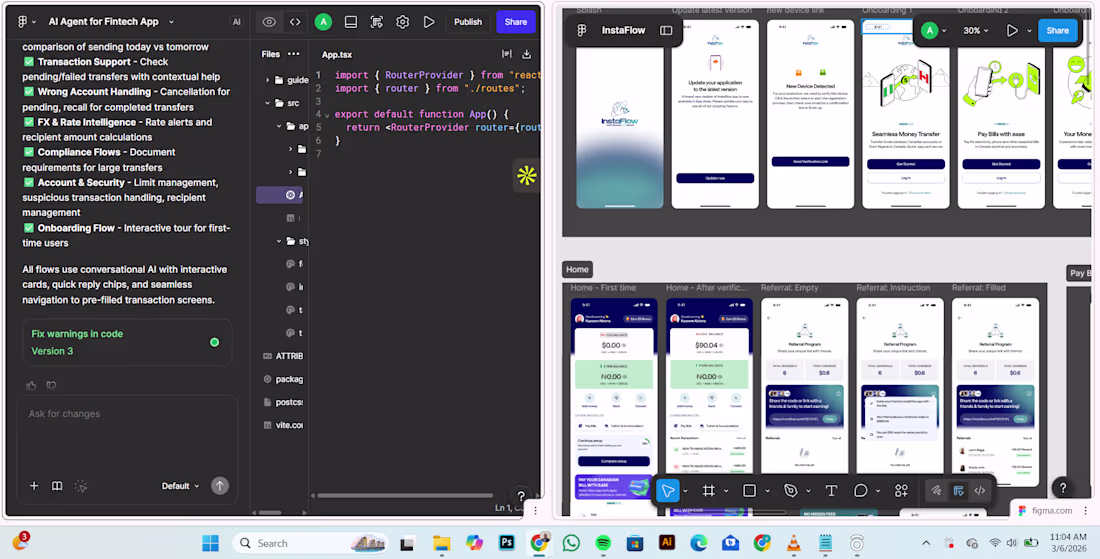Click the Publish button

point(468,22)
